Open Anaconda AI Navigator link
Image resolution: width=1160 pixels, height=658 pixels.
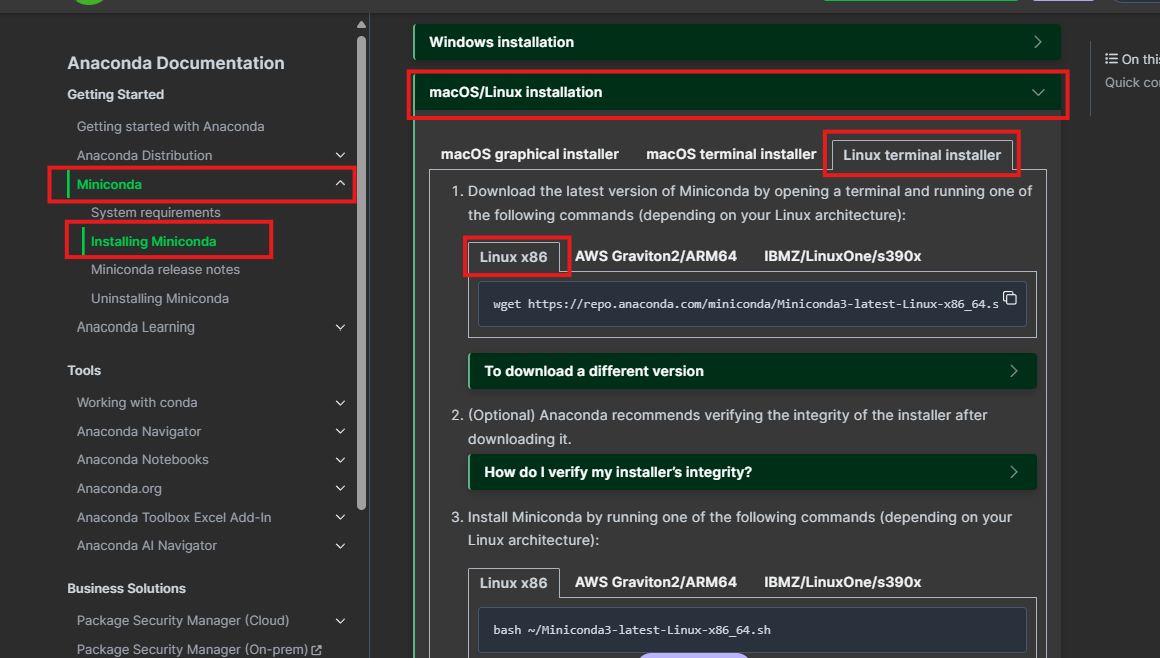click(146, 545)
